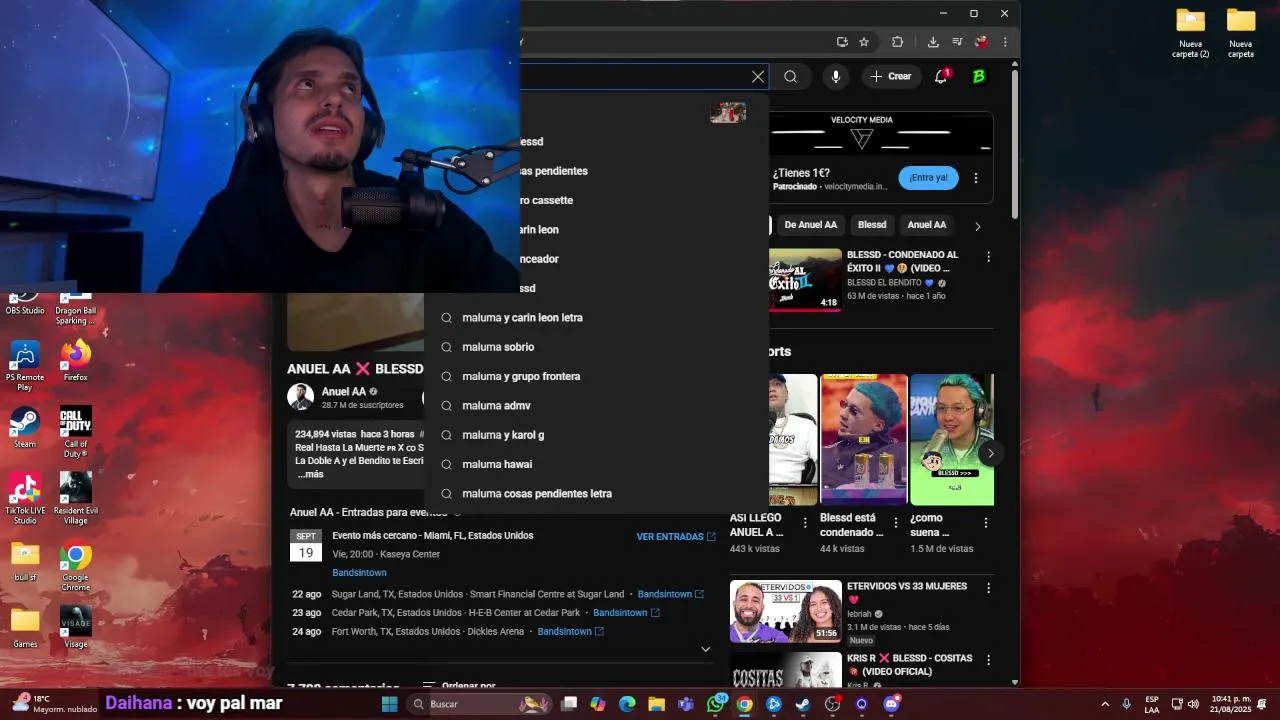Select De Anuel AA filter chip

(x=810, y=225)
